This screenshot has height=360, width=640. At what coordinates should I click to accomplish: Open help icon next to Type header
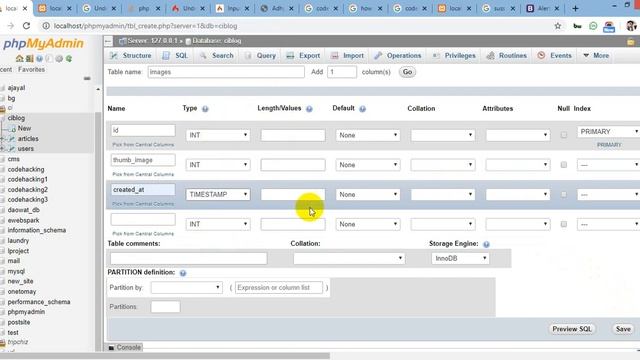pyautogui.click(x=205, y=109)
